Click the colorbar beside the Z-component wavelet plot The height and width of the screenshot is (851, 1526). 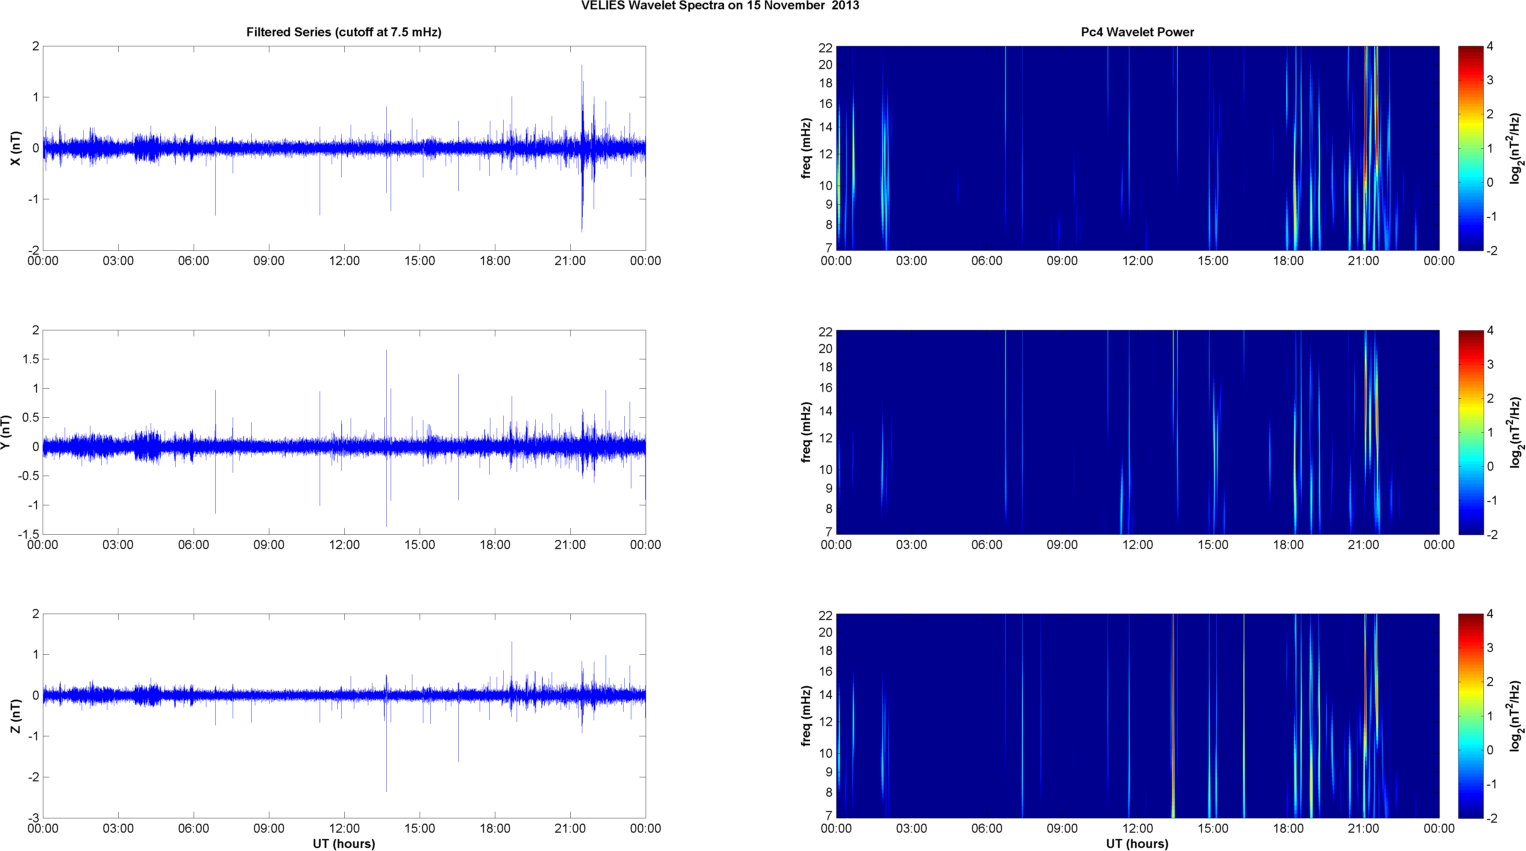tap(1470, 716)
